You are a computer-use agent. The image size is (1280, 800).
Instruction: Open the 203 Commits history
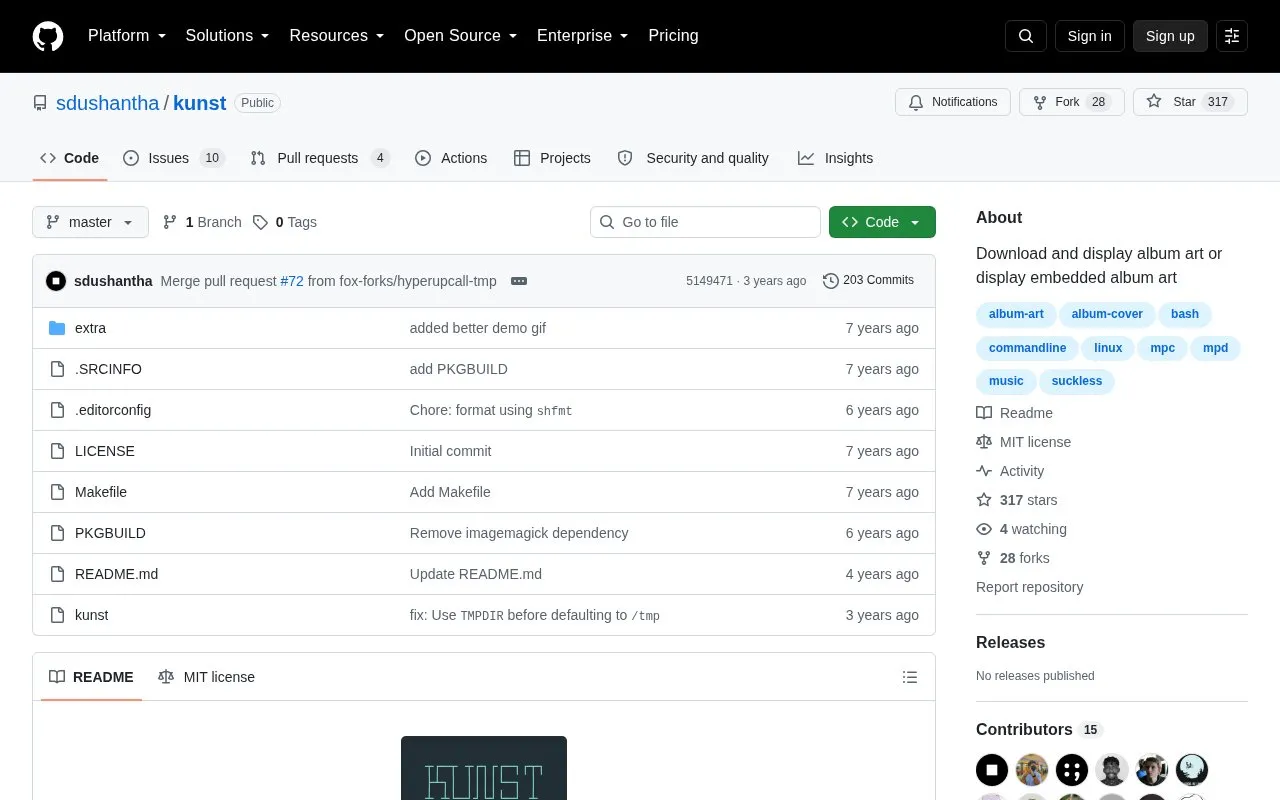coord(868,280)
